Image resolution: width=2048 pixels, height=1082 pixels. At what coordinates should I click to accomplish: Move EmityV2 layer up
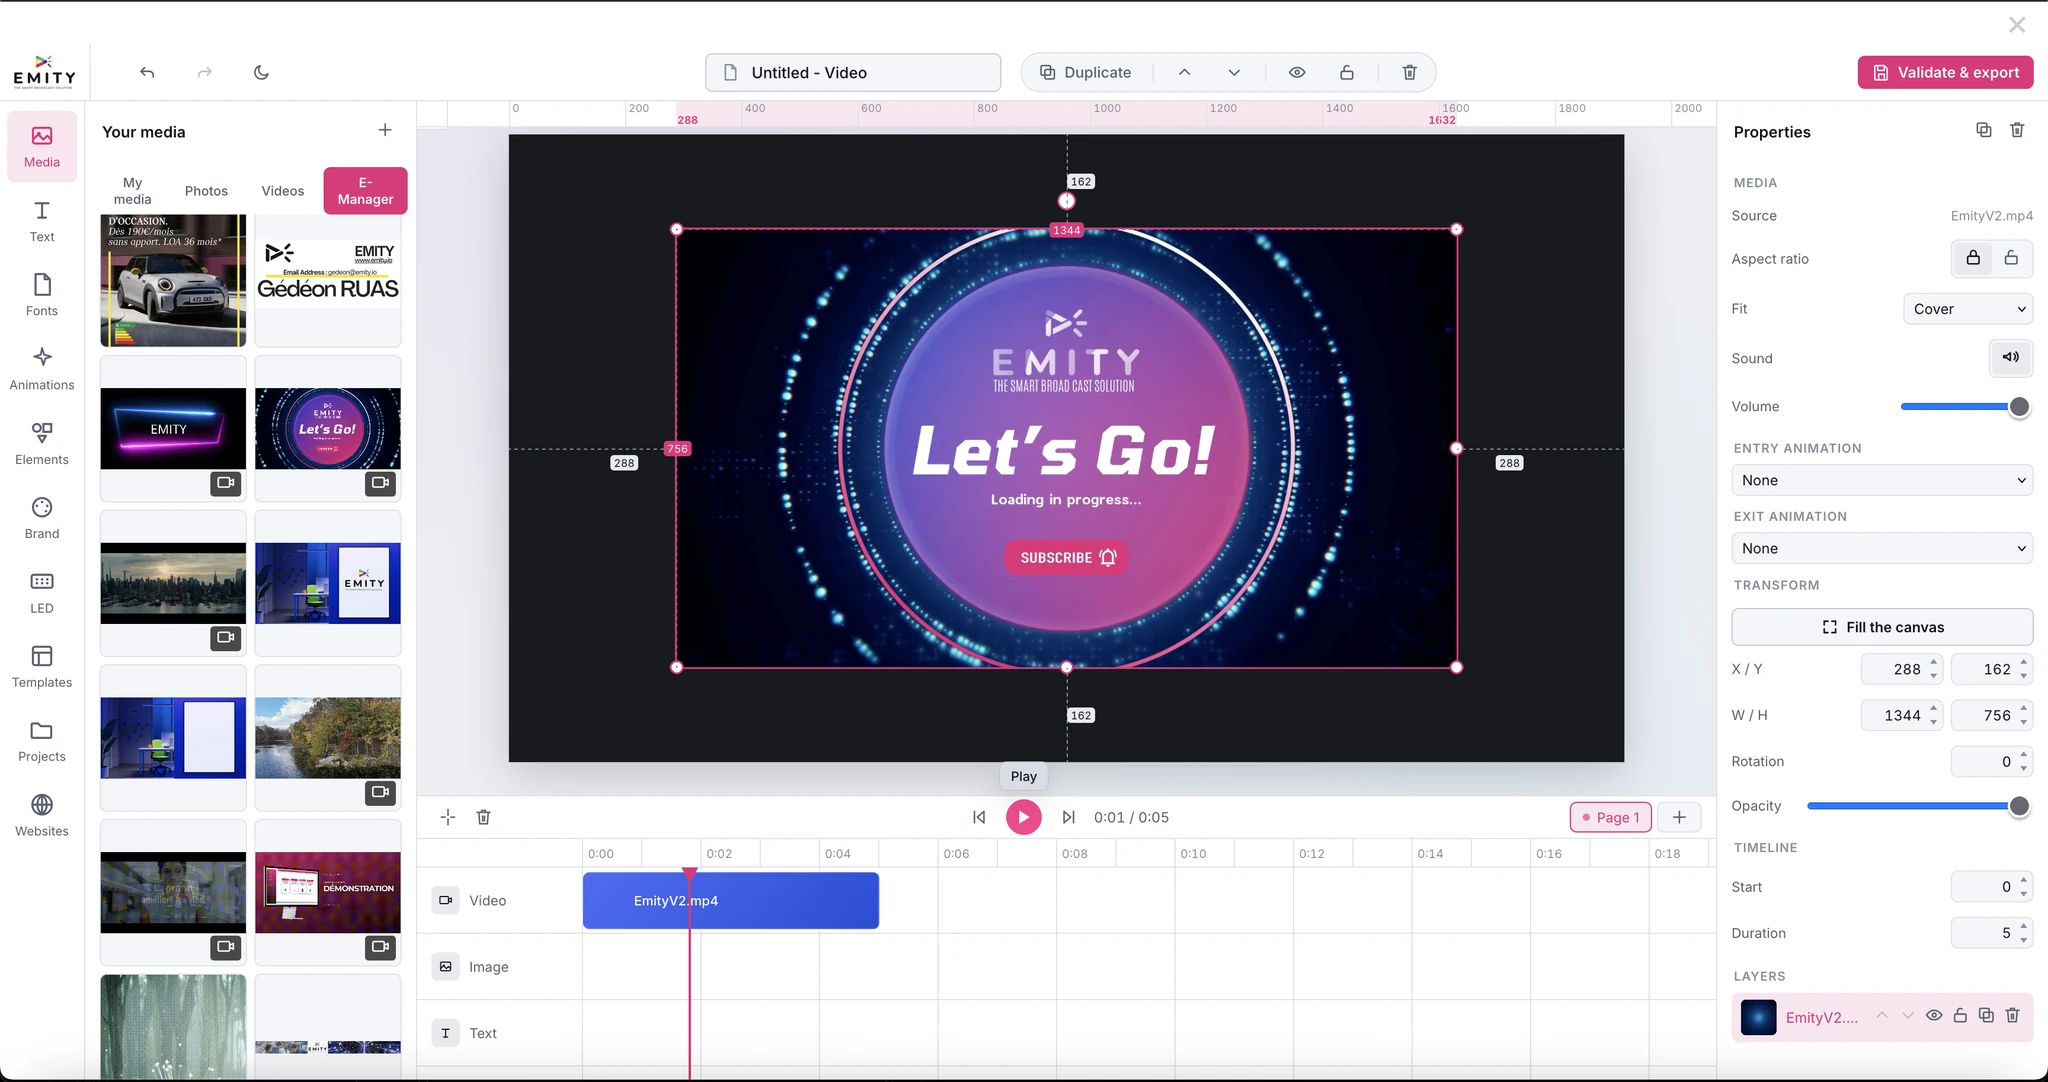(x=1881, y=1016)
